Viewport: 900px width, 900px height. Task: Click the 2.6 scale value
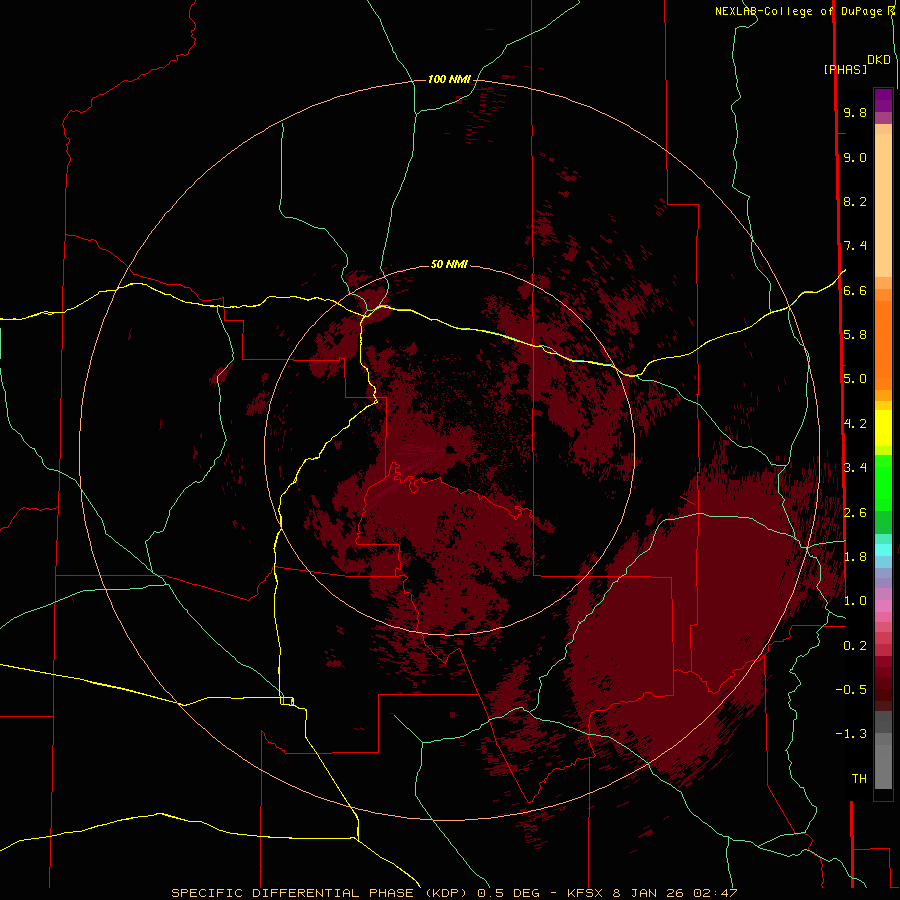pos(855,513)
